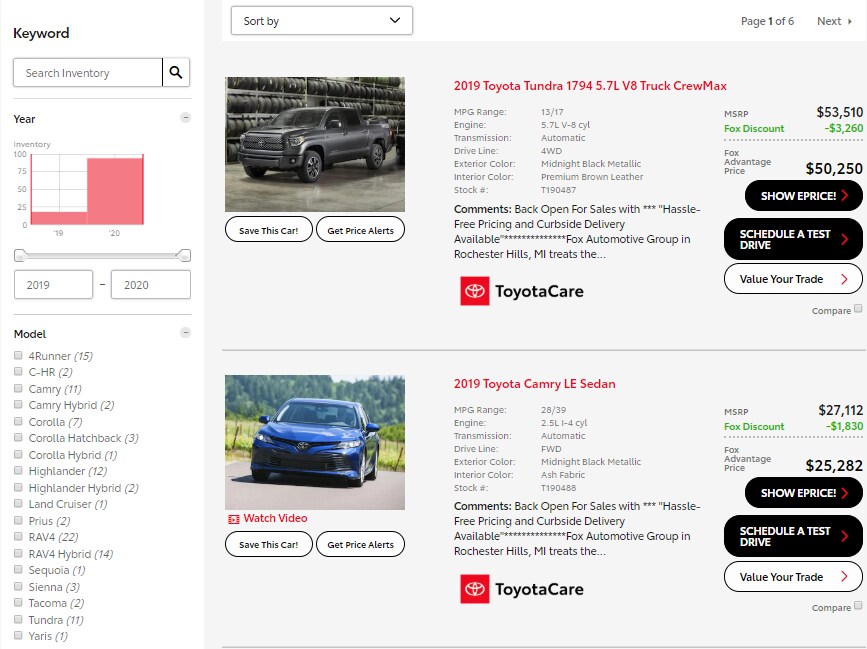Click the Tundra stock number T190487
Image resolution: width=867 pixels, height=649 pixels.
558,190
